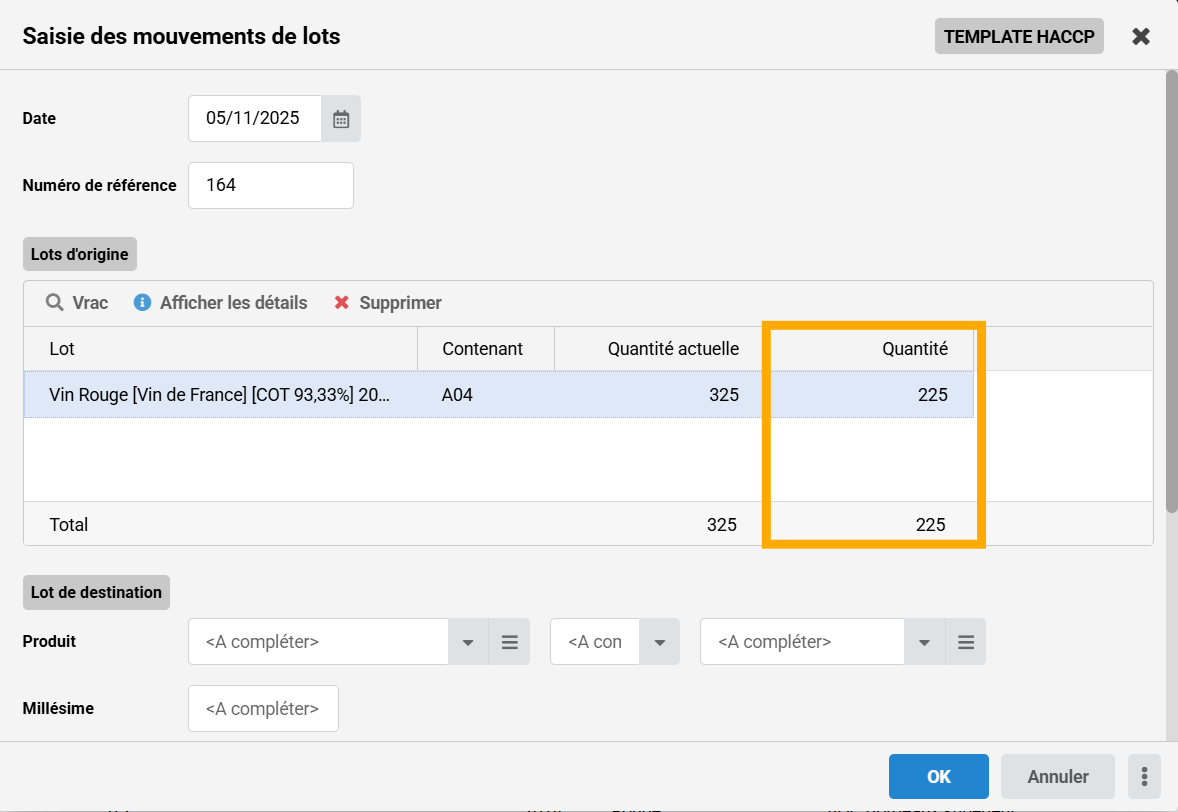Click the Vrac magnifier search icon
The width and height of the screenshot is (1178, 812).
click(x=55, y=302)
